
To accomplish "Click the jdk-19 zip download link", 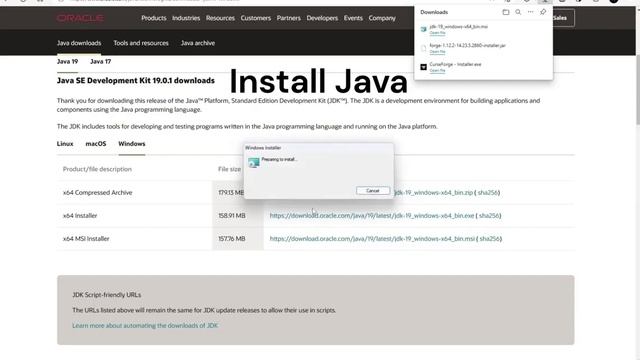I will [x=433, y=192].
